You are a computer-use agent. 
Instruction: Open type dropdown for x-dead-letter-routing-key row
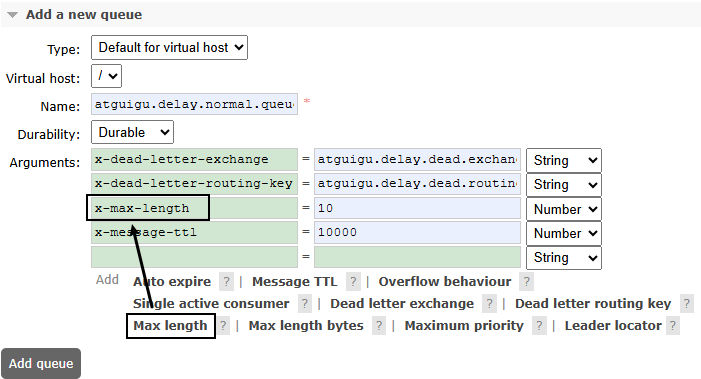tap(564, 185)
